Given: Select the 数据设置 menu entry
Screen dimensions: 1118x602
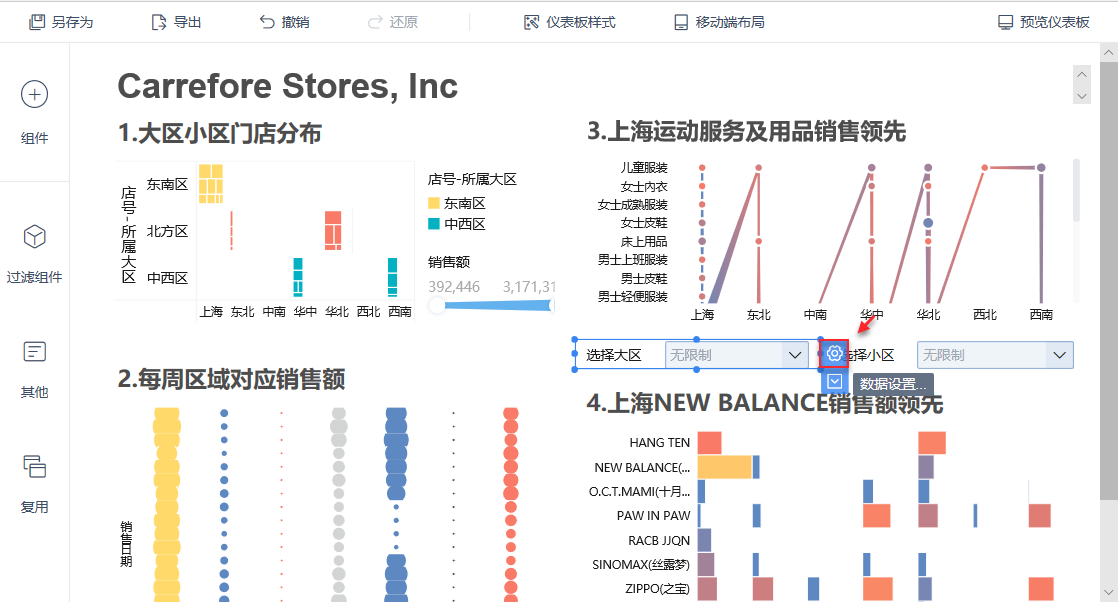Looking at the screenshot, I should pos(893,384).
